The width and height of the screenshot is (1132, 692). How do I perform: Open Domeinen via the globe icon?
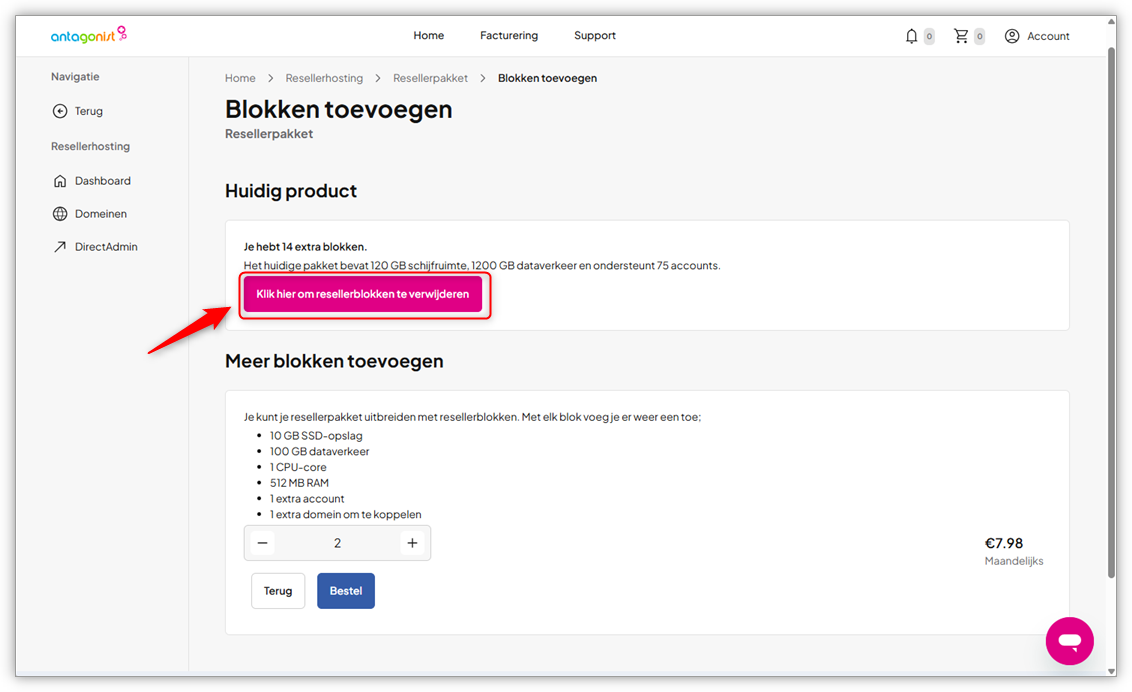click(x=61, y=213)
